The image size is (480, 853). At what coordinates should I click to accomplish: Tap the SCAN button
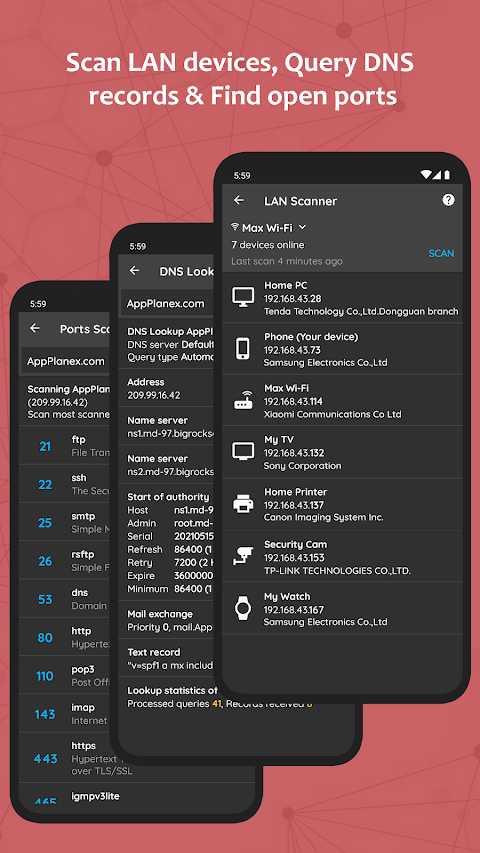click(x=441, y=254)
